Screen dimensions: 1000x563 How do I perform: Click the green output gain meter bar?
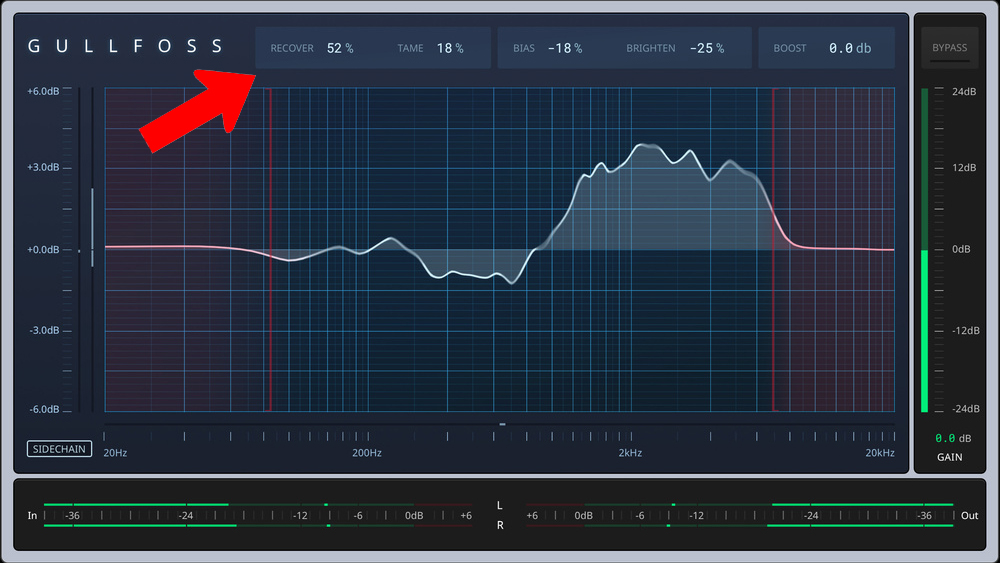pos(925,331)
